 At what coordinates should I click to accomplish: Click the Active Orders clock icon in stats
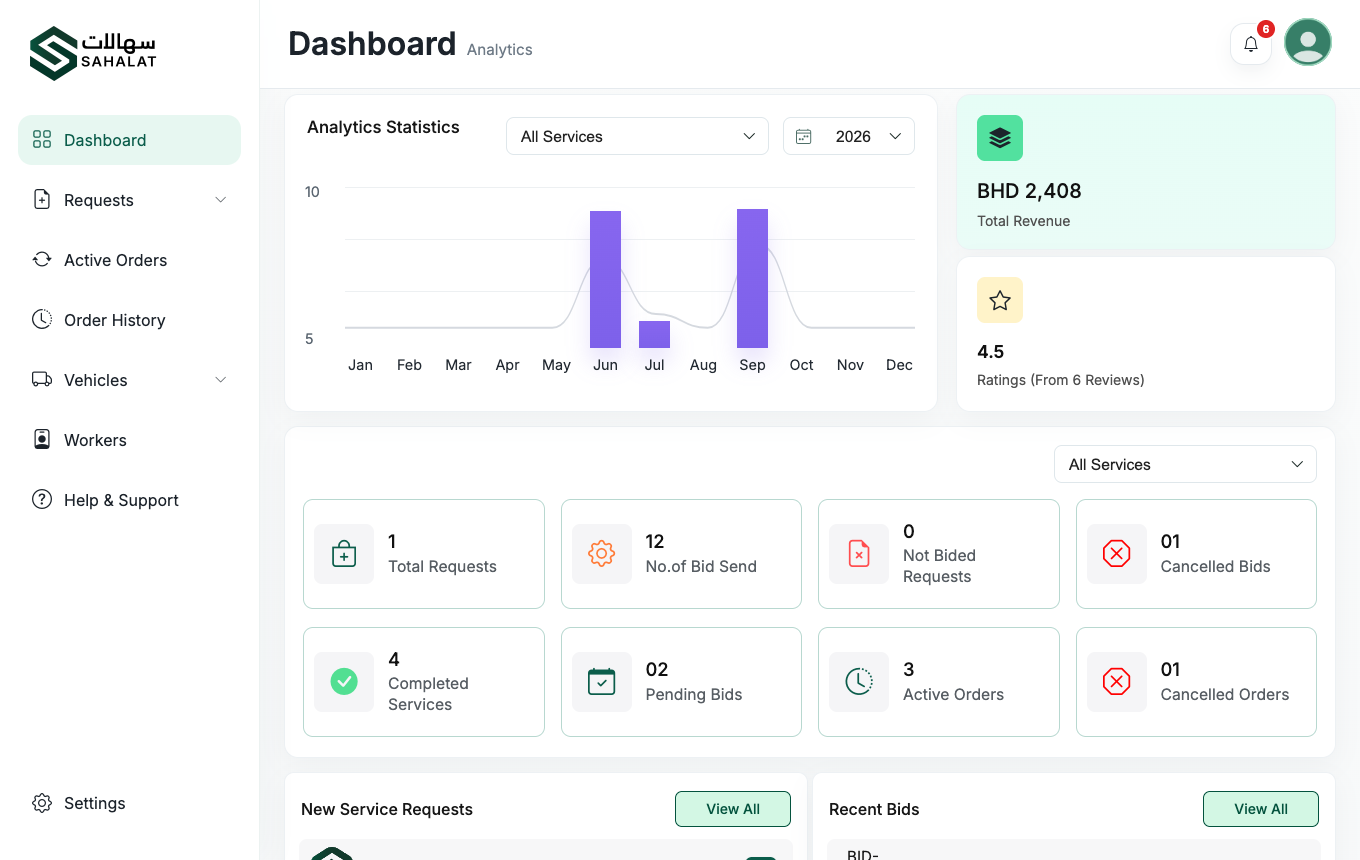point(859,682)
